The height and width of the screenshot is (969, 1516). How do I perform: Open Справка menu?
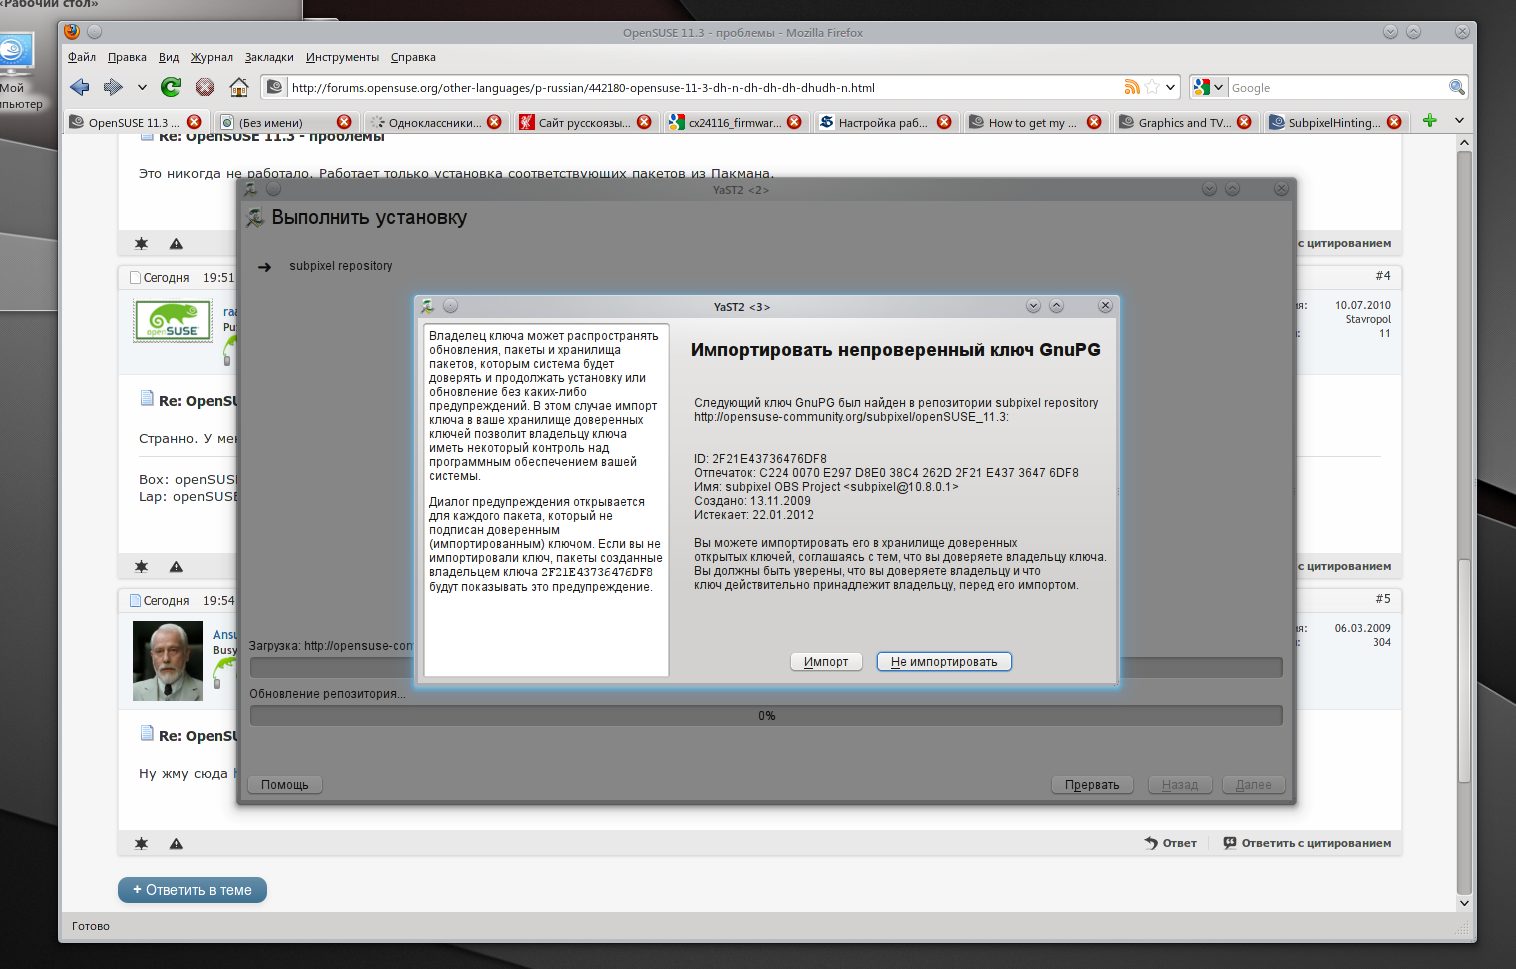point(413,57)
